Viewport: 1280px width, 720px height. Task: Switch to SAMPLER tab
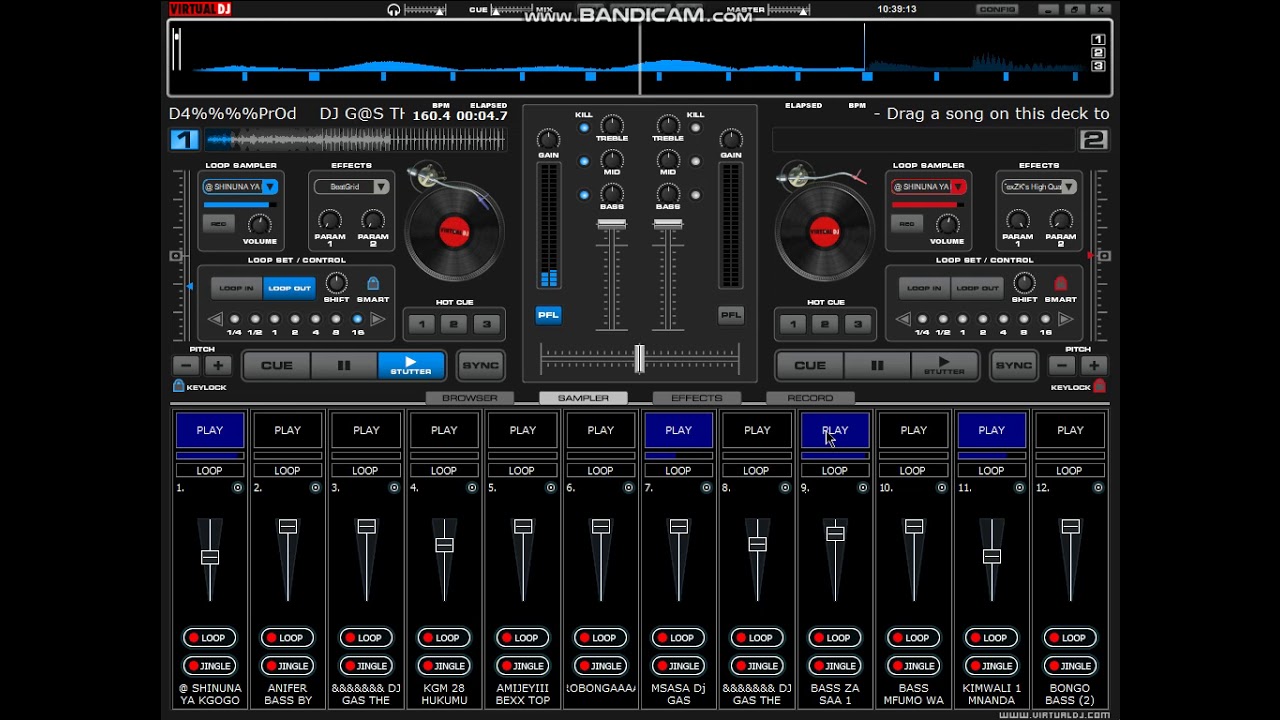583,398
